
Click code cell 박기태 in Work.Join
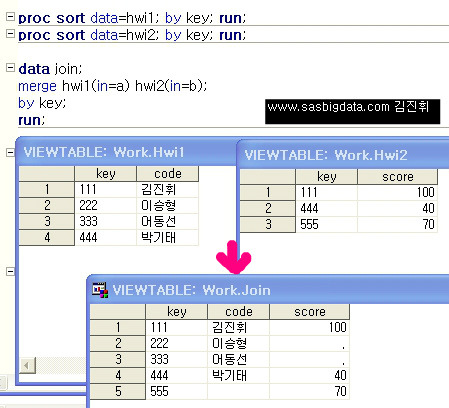pyautogui.click(x=238, y=375)
